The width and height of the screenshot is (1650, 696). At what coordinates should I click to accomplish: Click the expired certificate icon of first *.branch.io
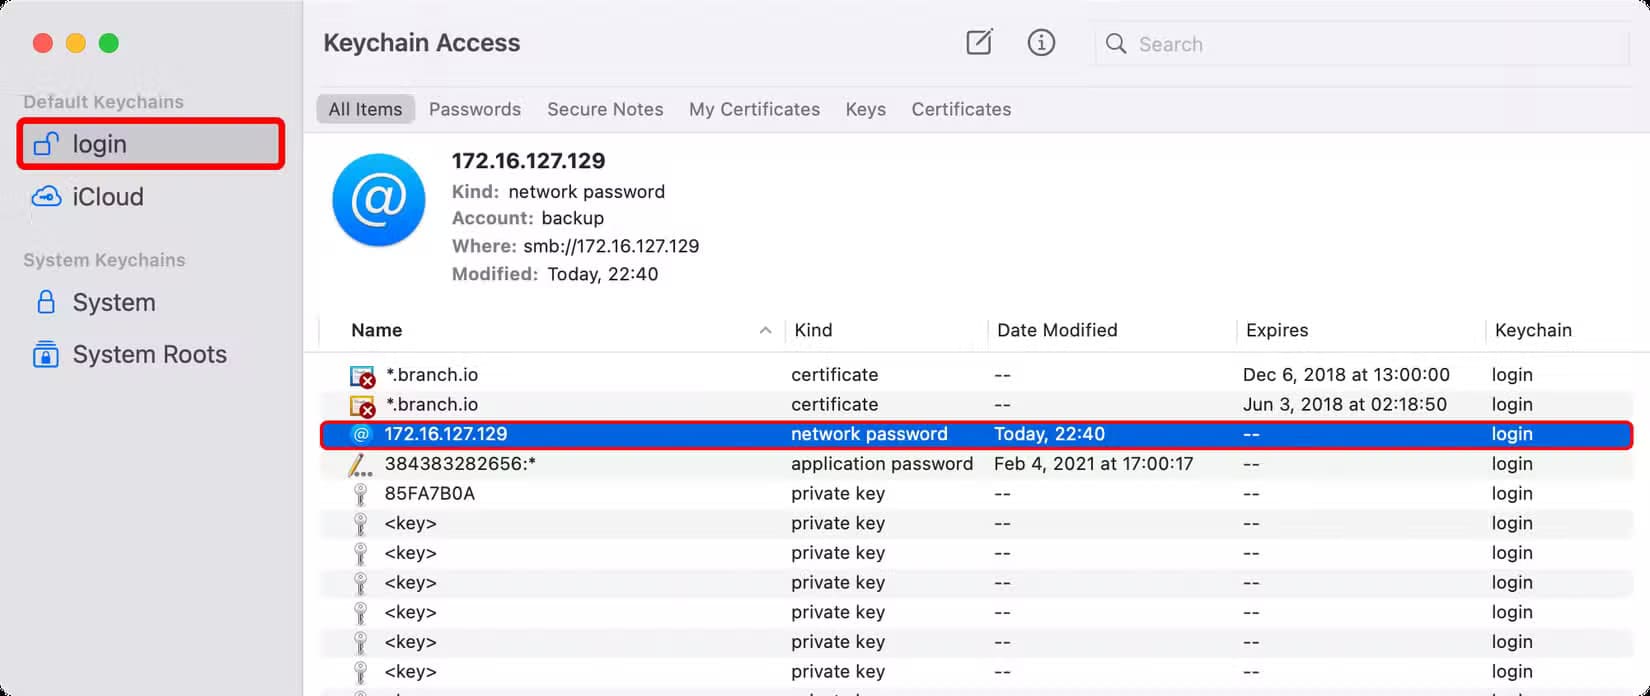(x=361, y=376)
